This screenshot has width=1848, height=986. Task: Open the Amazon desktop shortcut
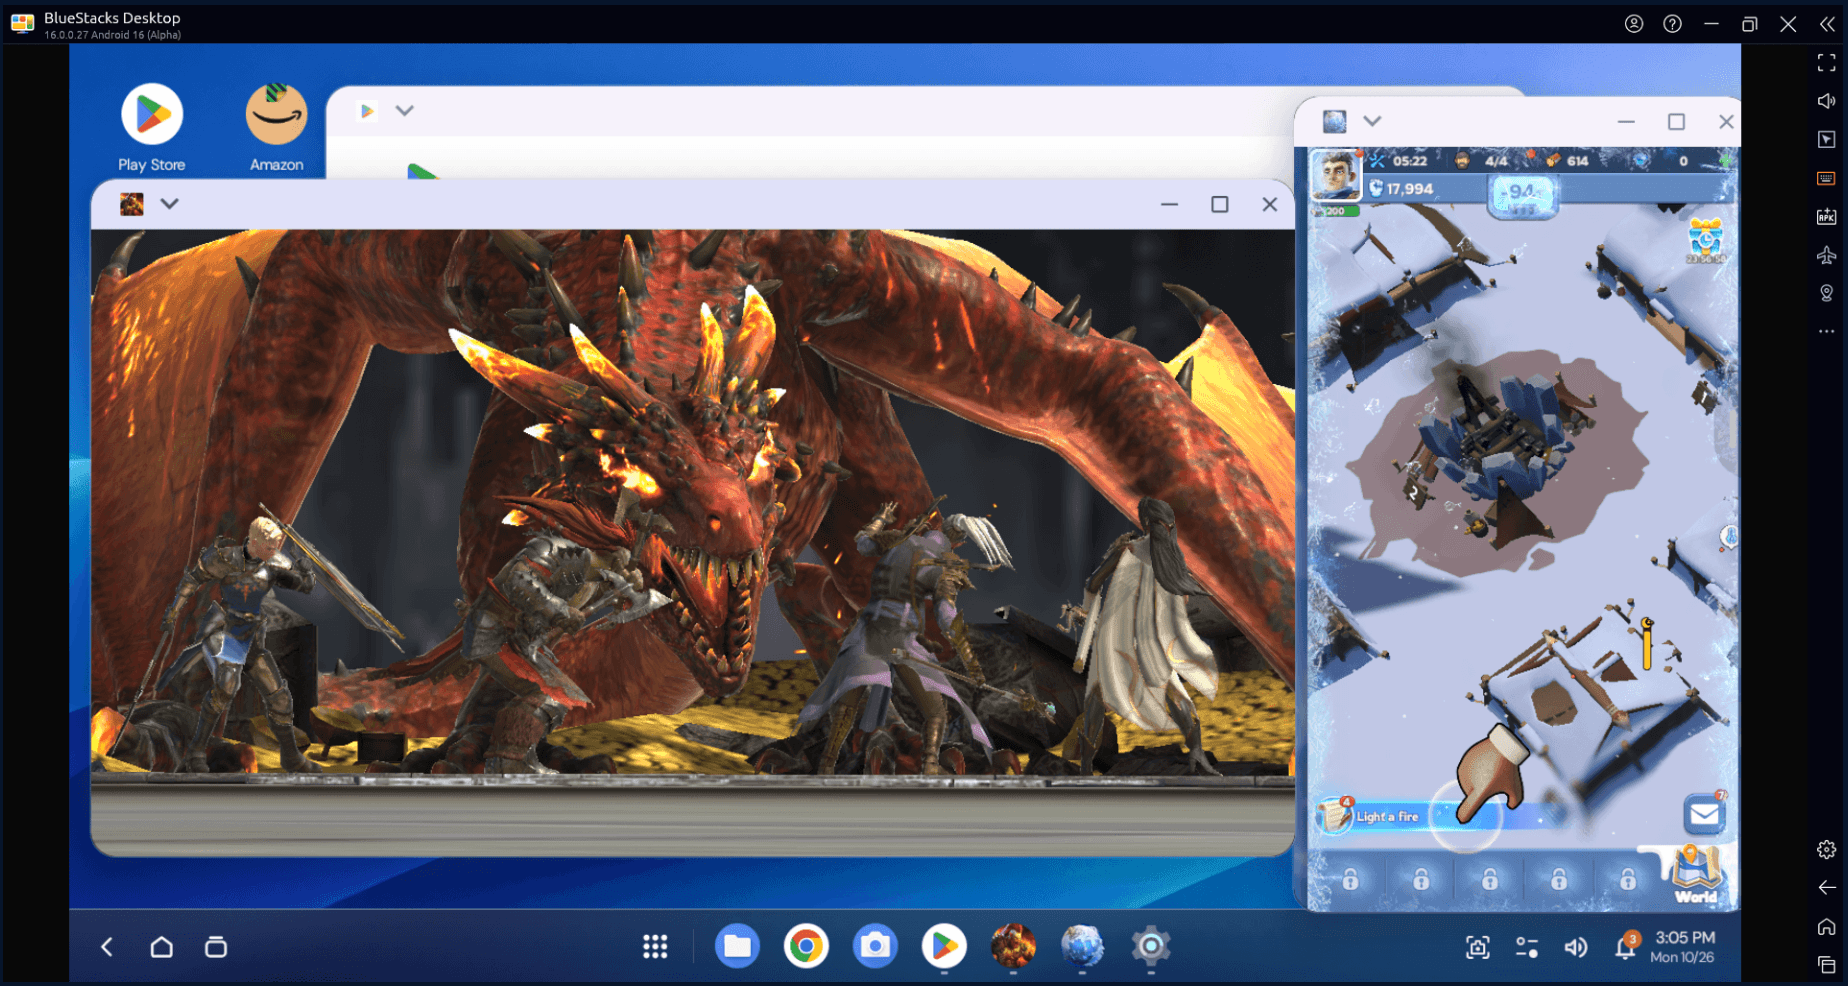click(x=276, y=128)
